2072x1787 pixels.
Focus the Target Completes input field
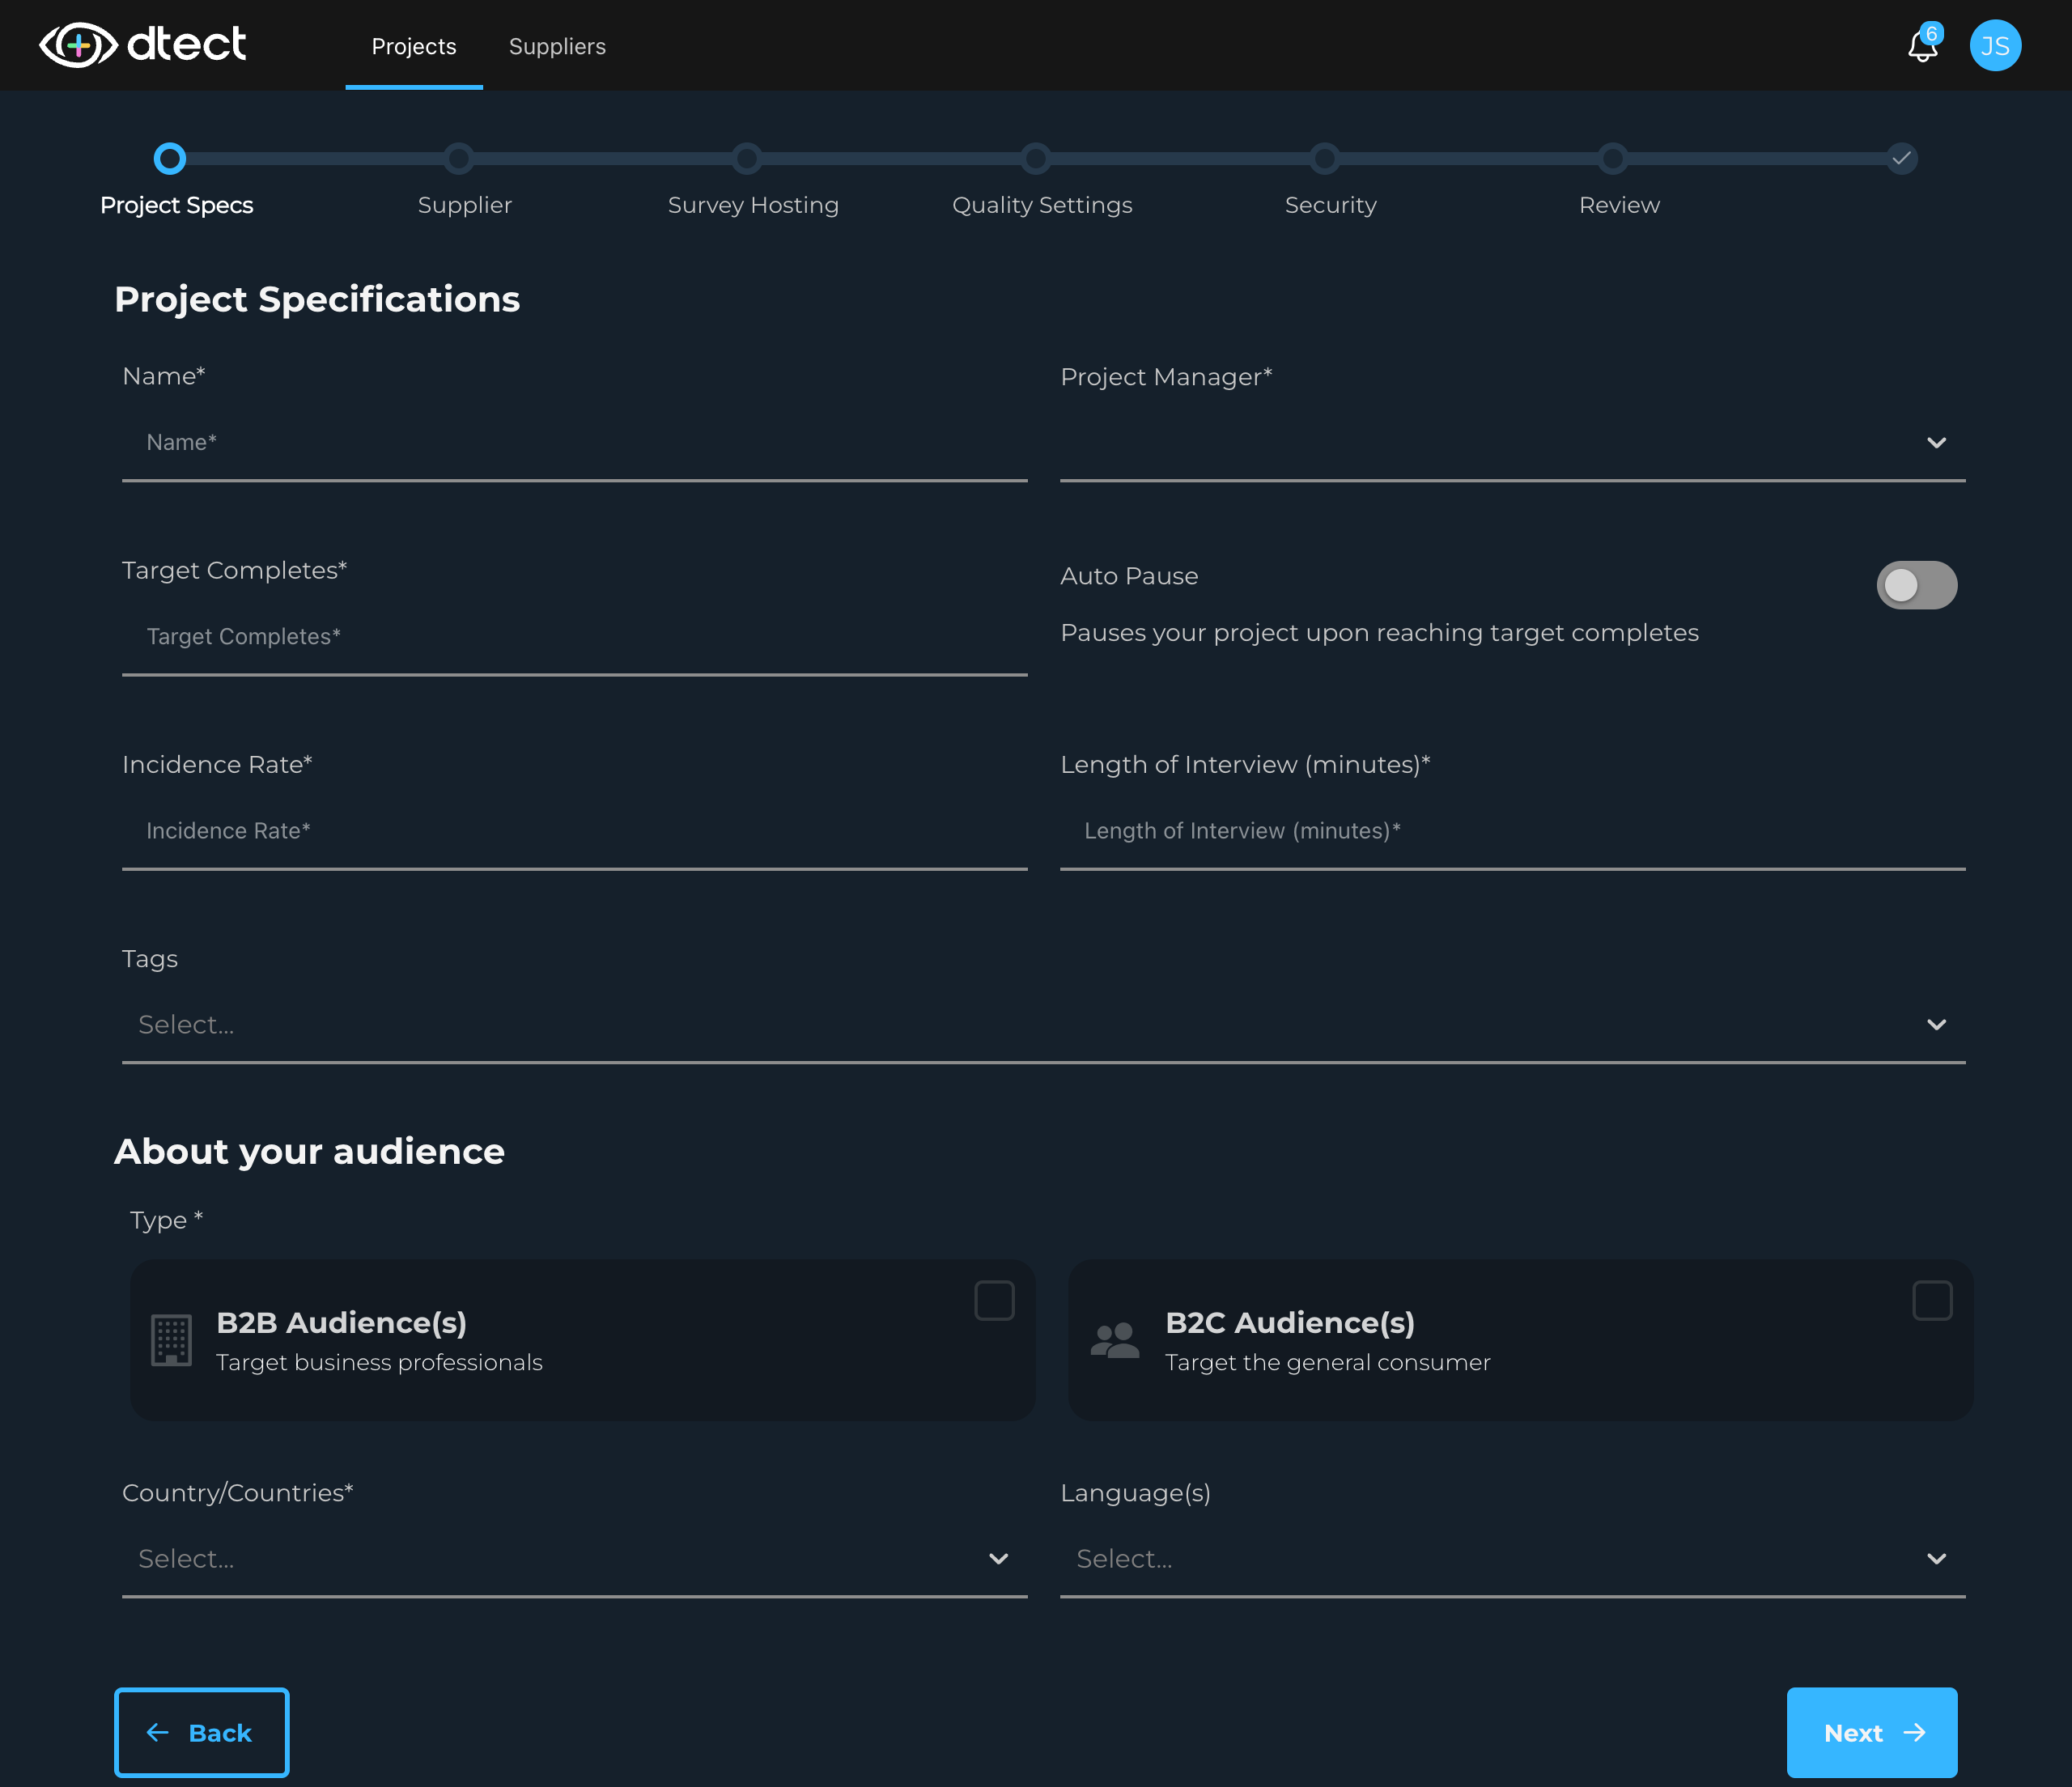coord(574,637)
